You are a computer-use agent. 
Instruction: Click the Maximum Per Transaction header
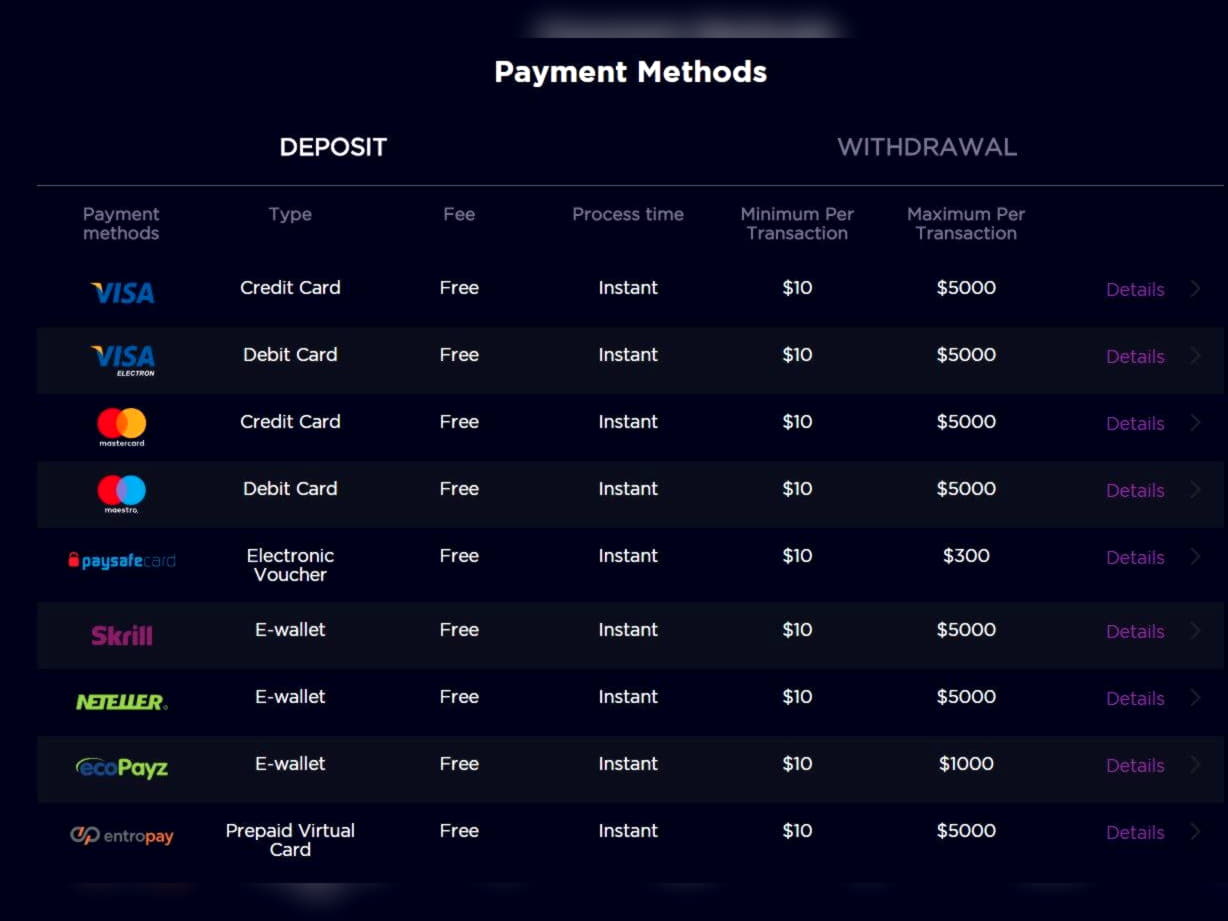[966, 224]
